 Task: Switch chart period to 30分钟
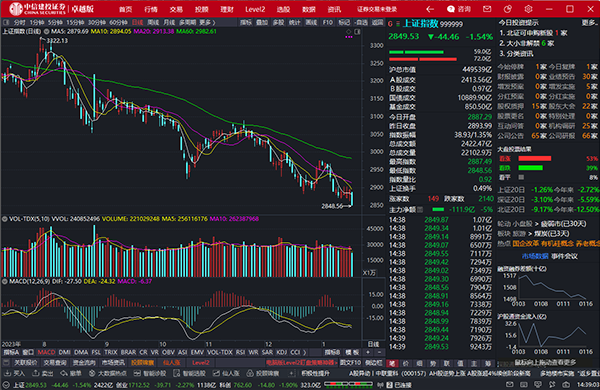tap(97, 23)
